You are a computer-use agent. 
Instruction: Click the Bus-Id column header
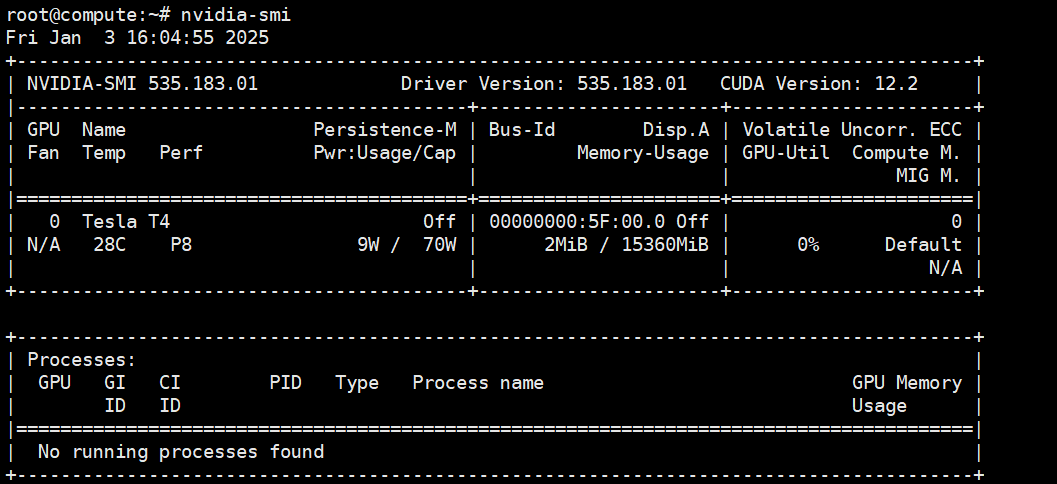(x=521, y=130)
